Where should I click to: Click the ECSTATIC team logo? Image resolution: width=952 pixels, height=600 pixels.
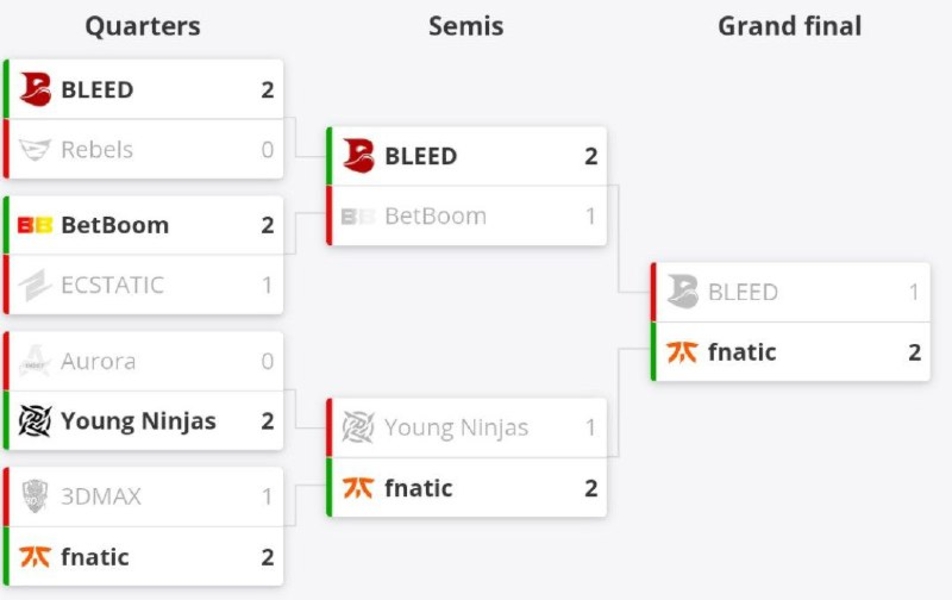click(x=35, y=286)
